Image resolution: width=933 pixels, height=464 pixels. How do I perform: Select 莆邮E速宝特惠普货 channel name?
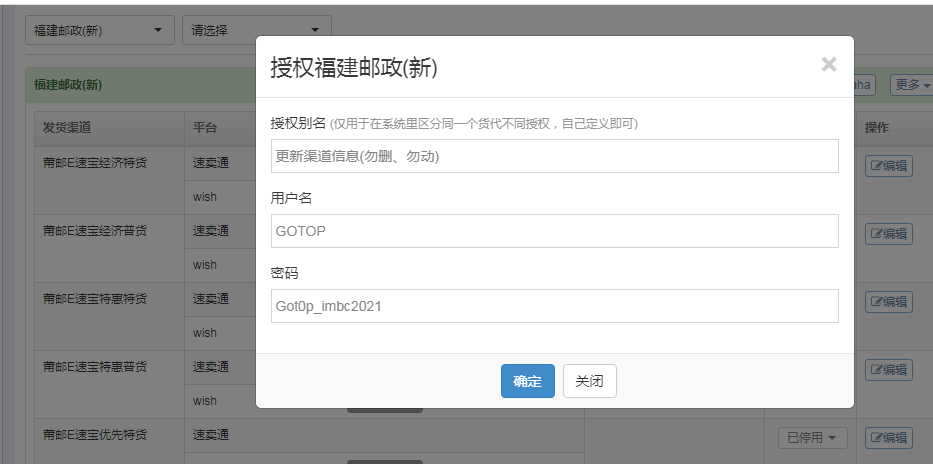tap(95, 366)
